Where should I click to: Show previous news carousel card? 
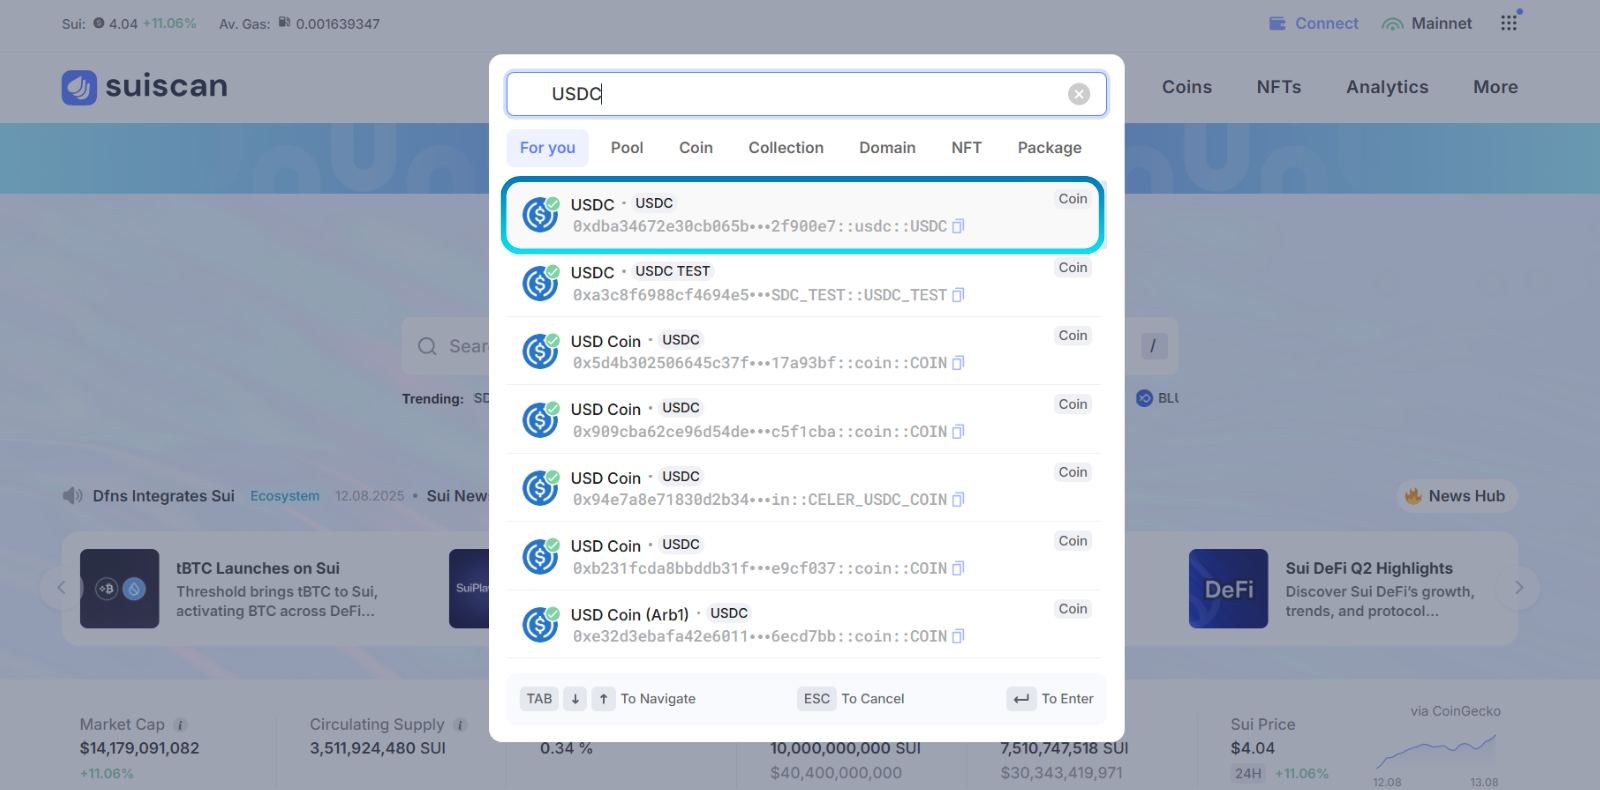pyautogui.click(x=61, y=588)
